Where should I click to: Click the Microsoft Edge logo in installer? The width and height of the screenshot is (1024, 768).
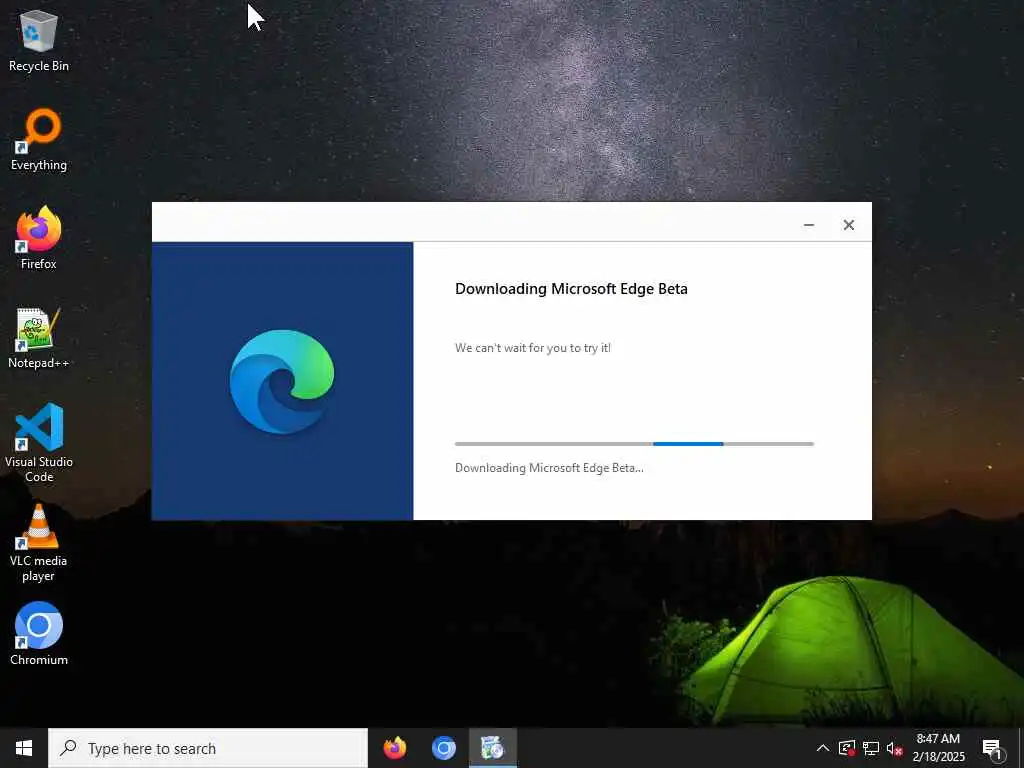click(282, 381)
